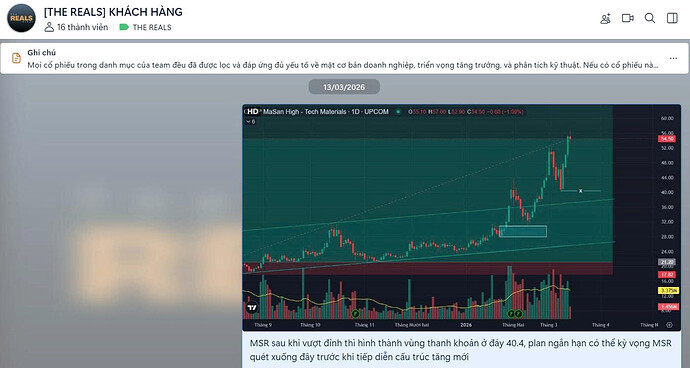The height and width of the screenshot is (368, 690).
Task: Open THE REALS group avatar
Action: [x=21, y=18]
